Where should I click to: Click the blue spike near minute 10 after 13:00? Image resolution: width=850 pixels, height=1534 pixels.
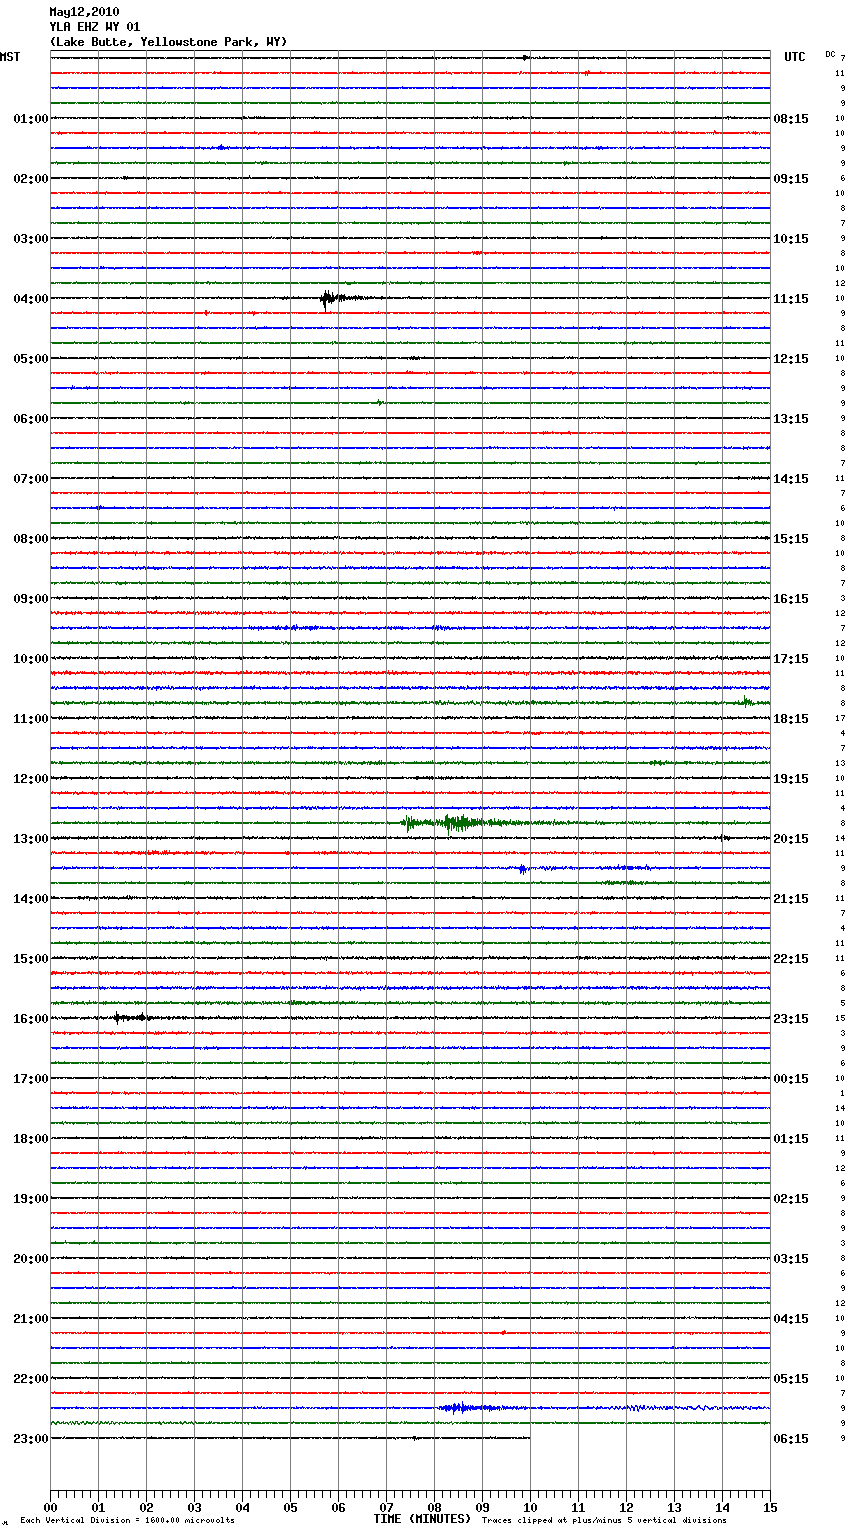click(522, 868)
